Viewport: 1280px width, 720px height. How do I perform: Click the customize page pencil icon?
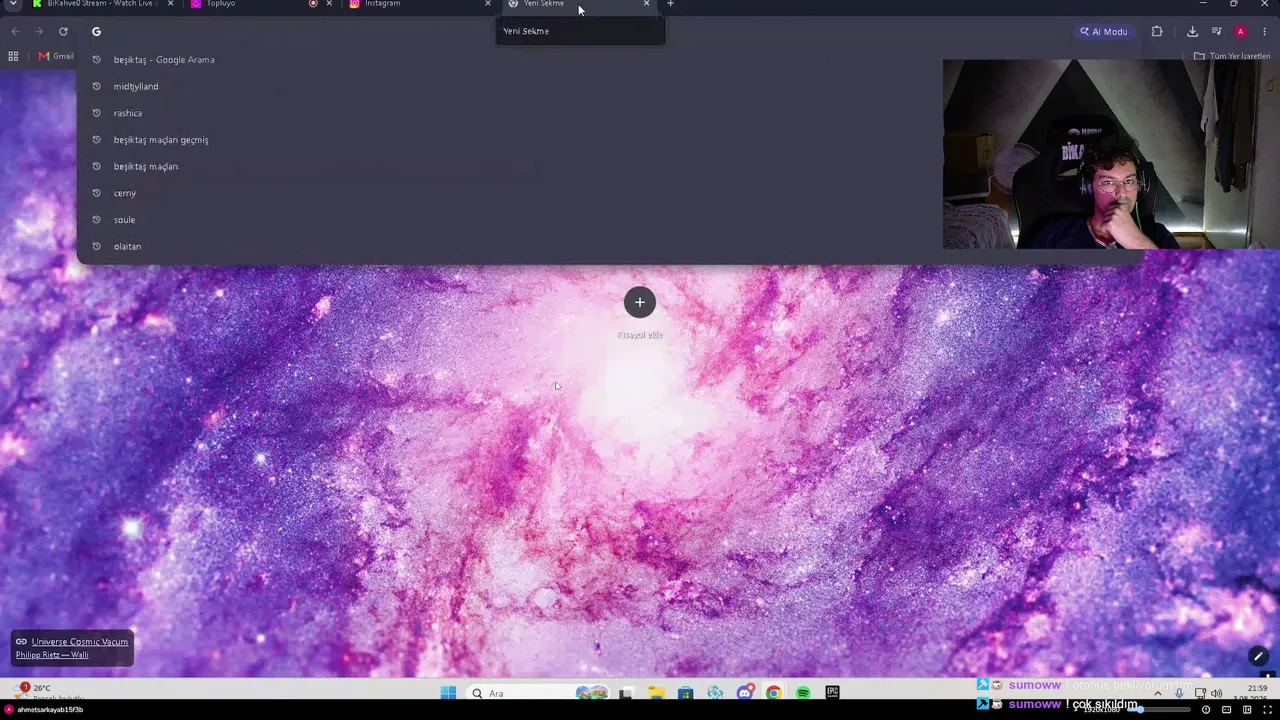1258,656
